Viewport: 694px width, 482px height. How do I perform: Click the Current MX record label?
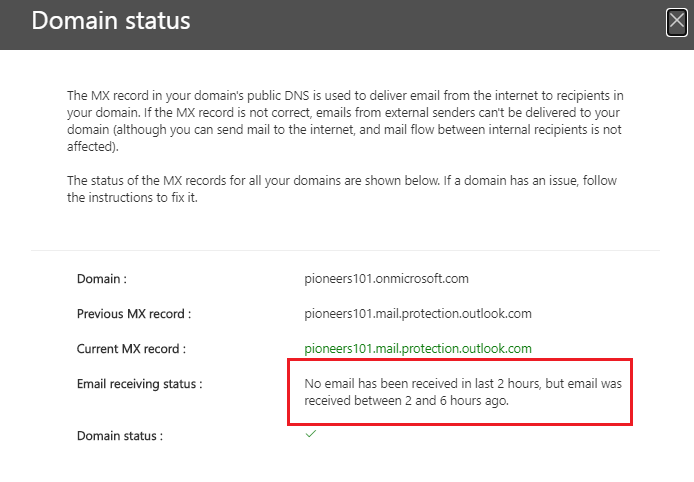(x=131, y=349)
